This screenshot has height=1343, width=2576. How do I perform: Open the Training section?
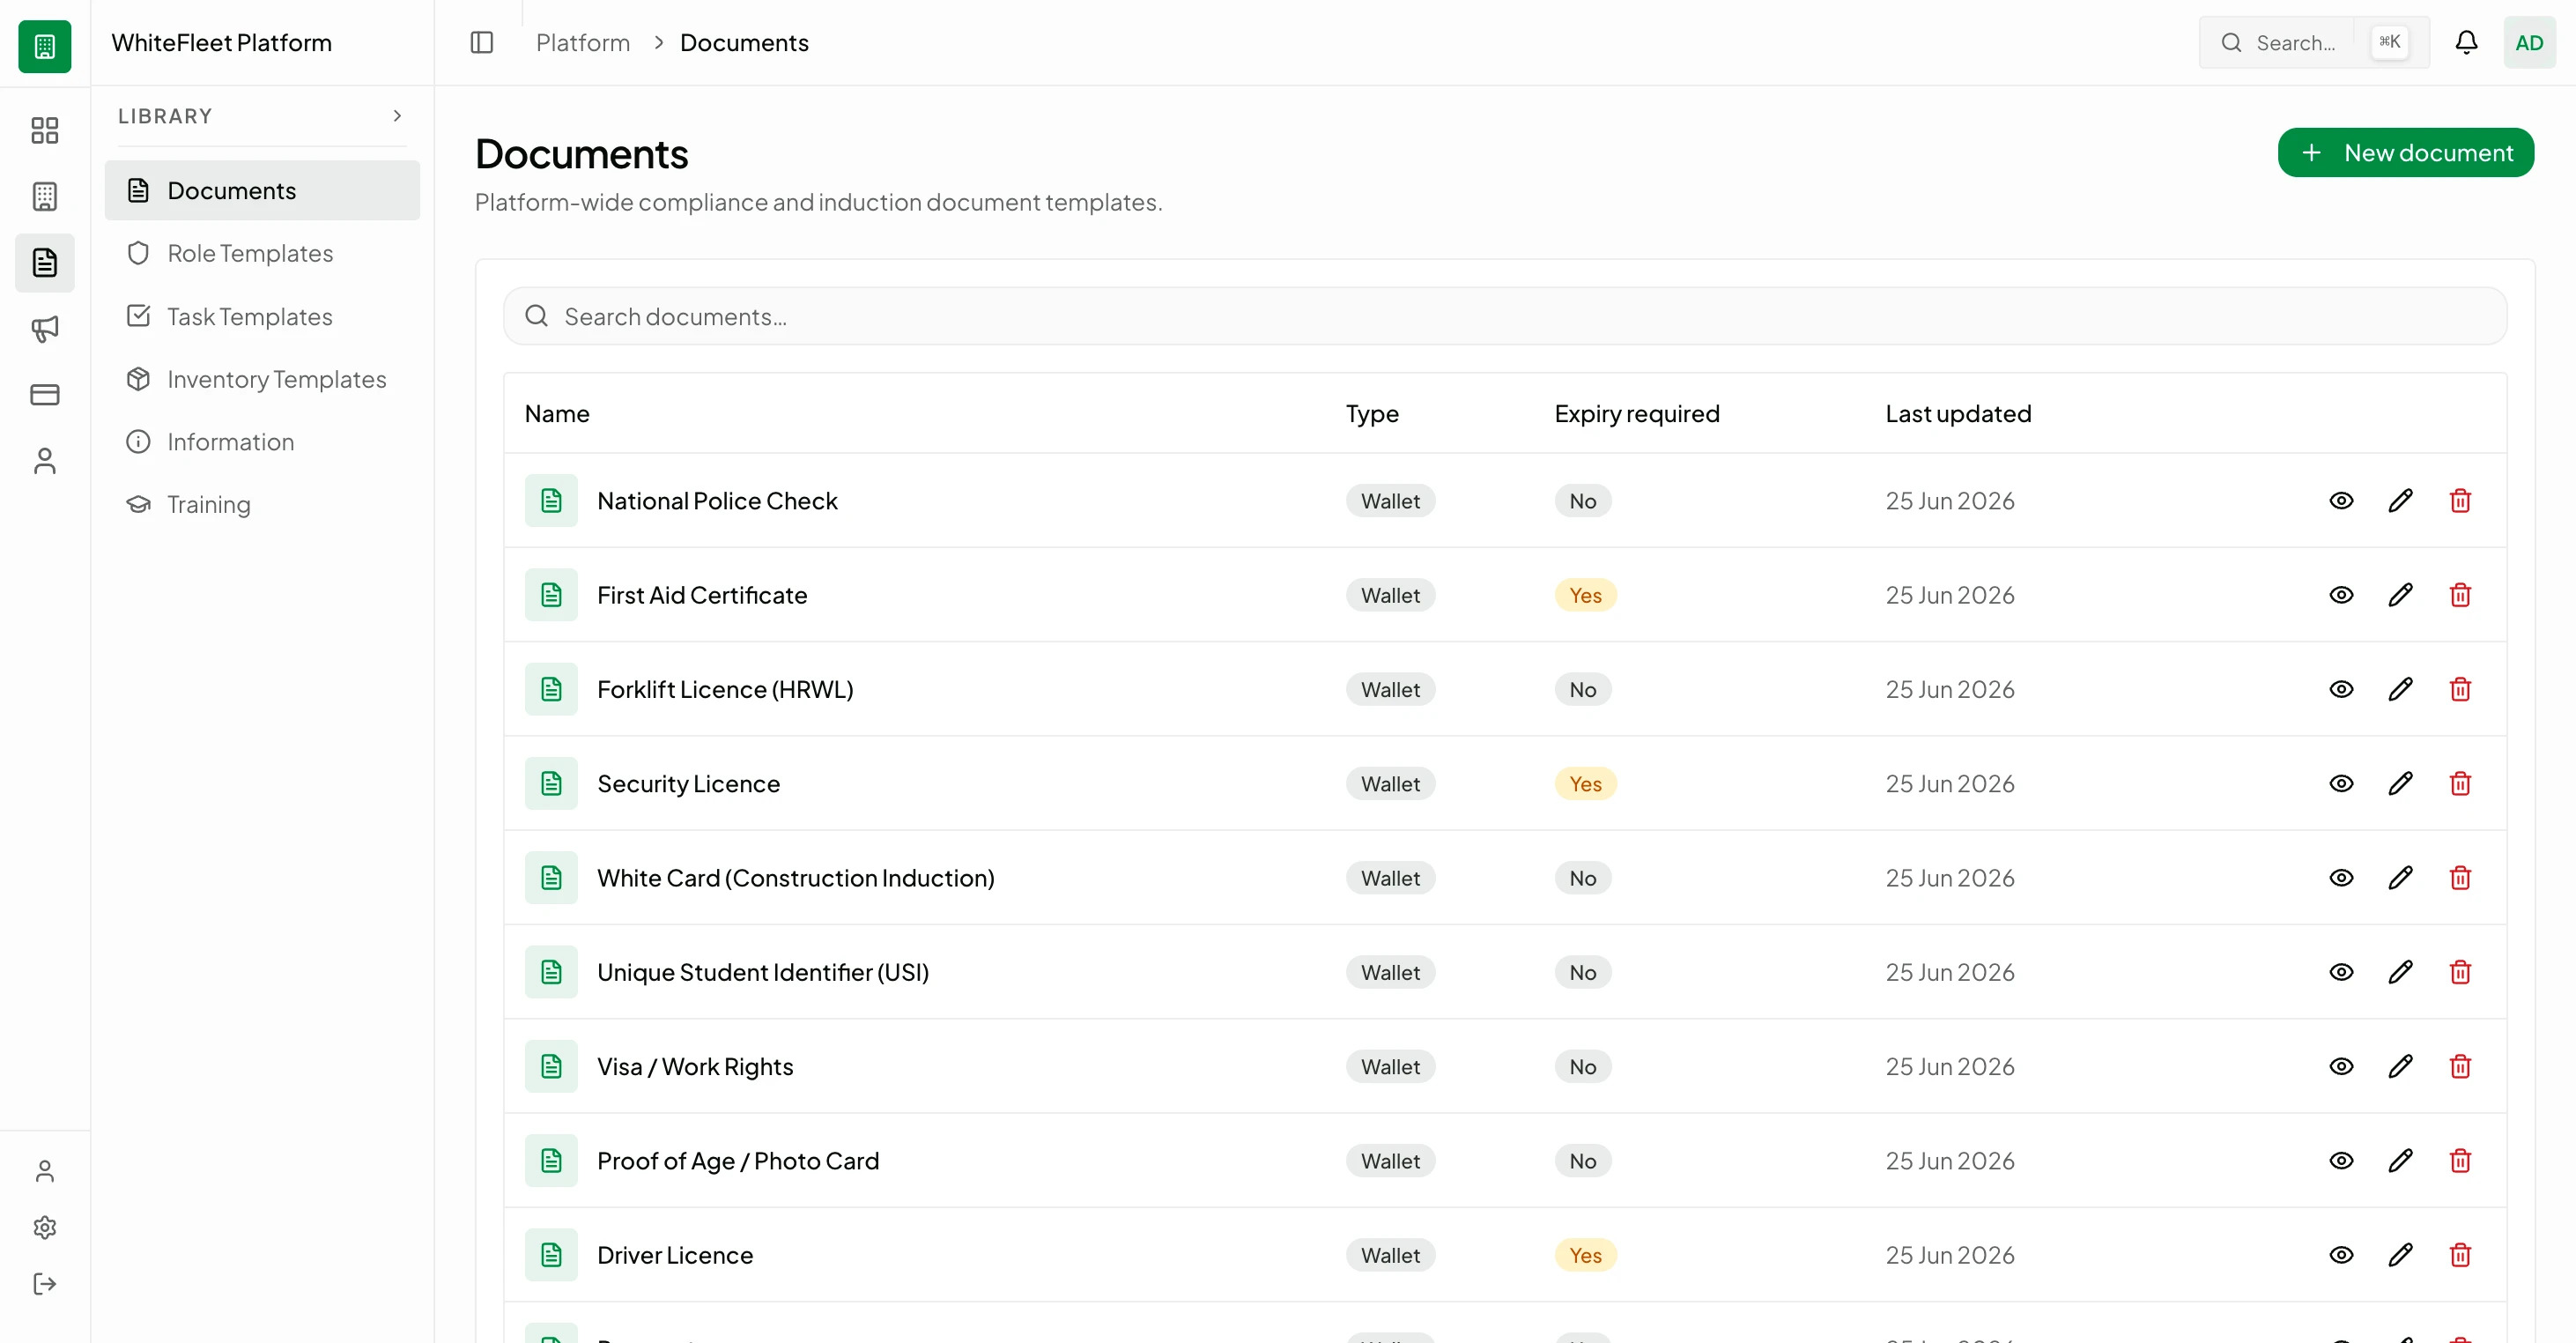262,505
